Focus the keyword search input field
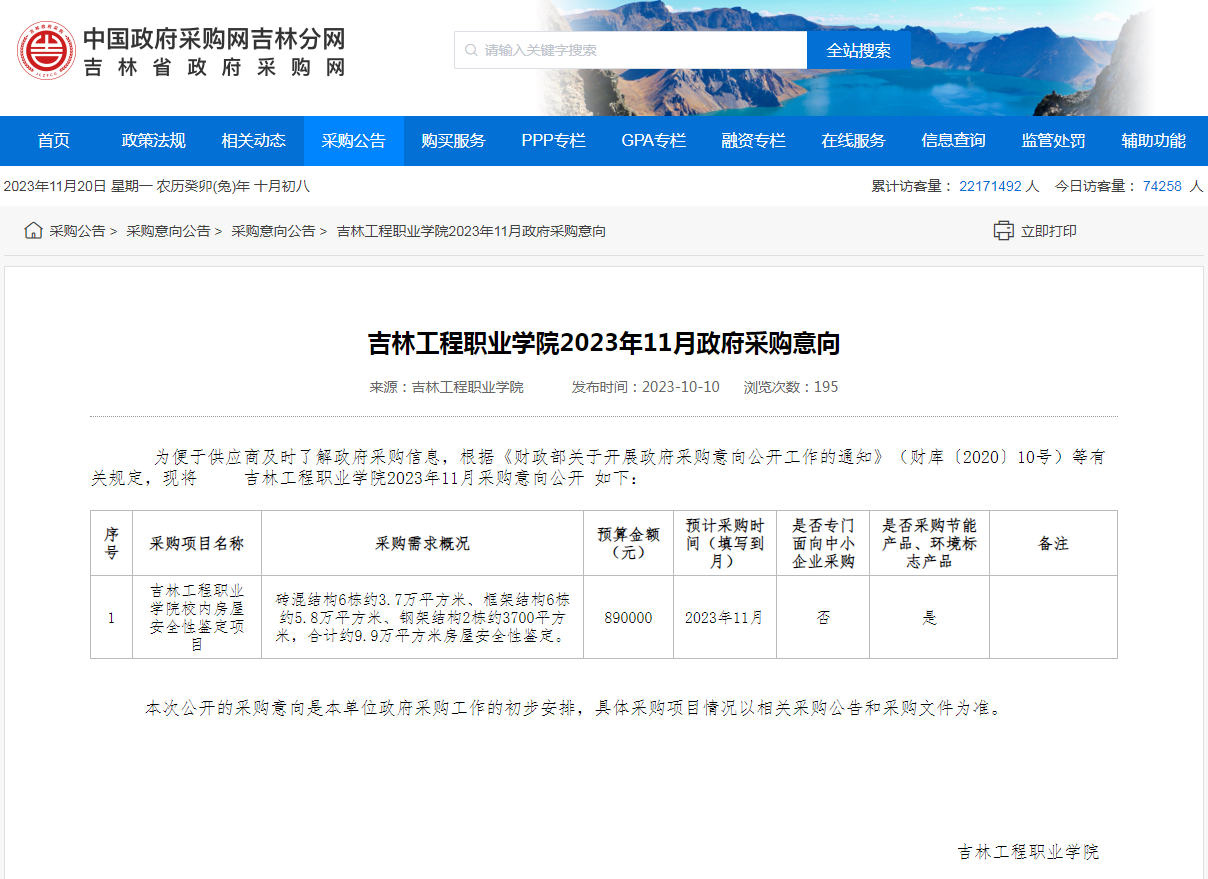1208x879 pixels. point(630,50)
